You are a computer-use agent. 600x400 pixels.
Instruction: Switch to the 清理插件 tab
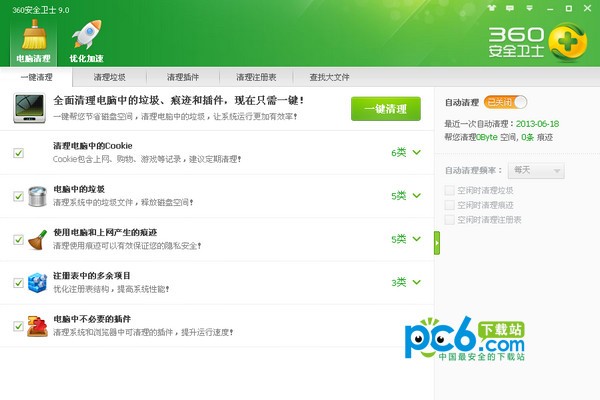[183, 77]
